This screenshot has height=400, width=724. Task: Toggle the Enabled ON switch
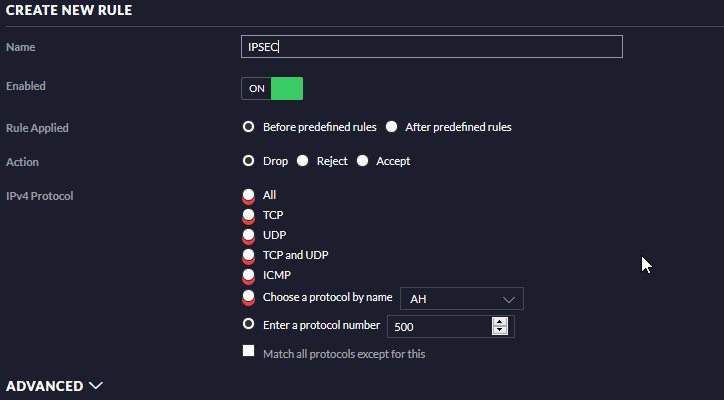(272, 88)
